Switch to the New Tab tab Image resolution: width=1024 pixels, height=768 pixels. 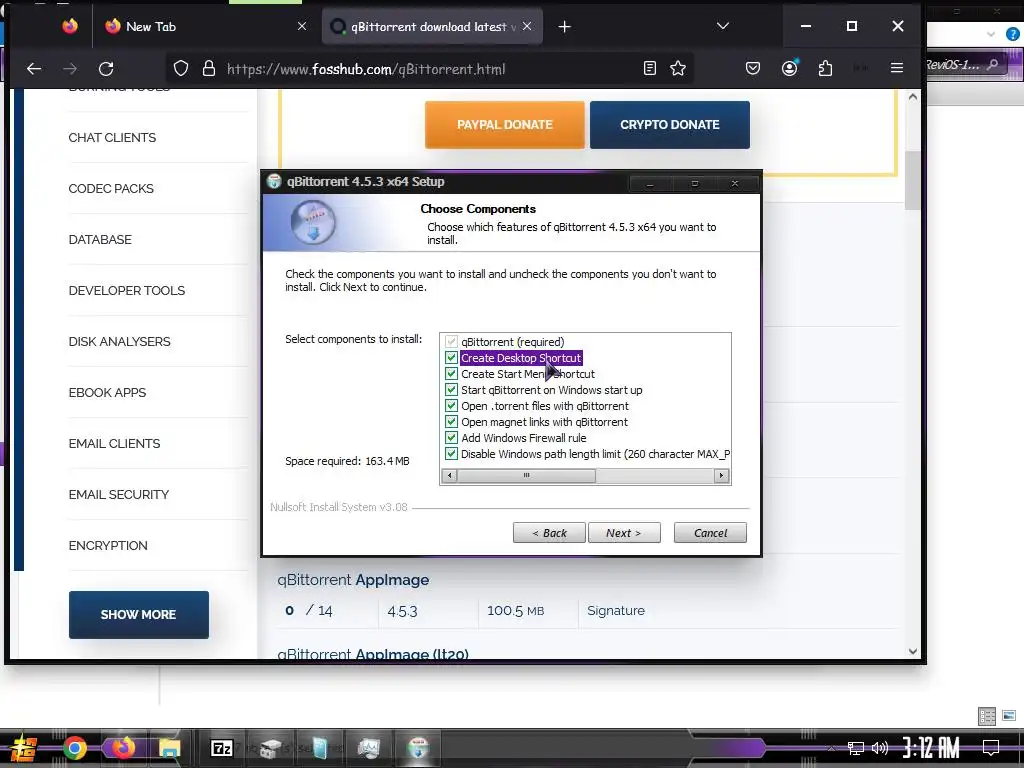point(206,27)
